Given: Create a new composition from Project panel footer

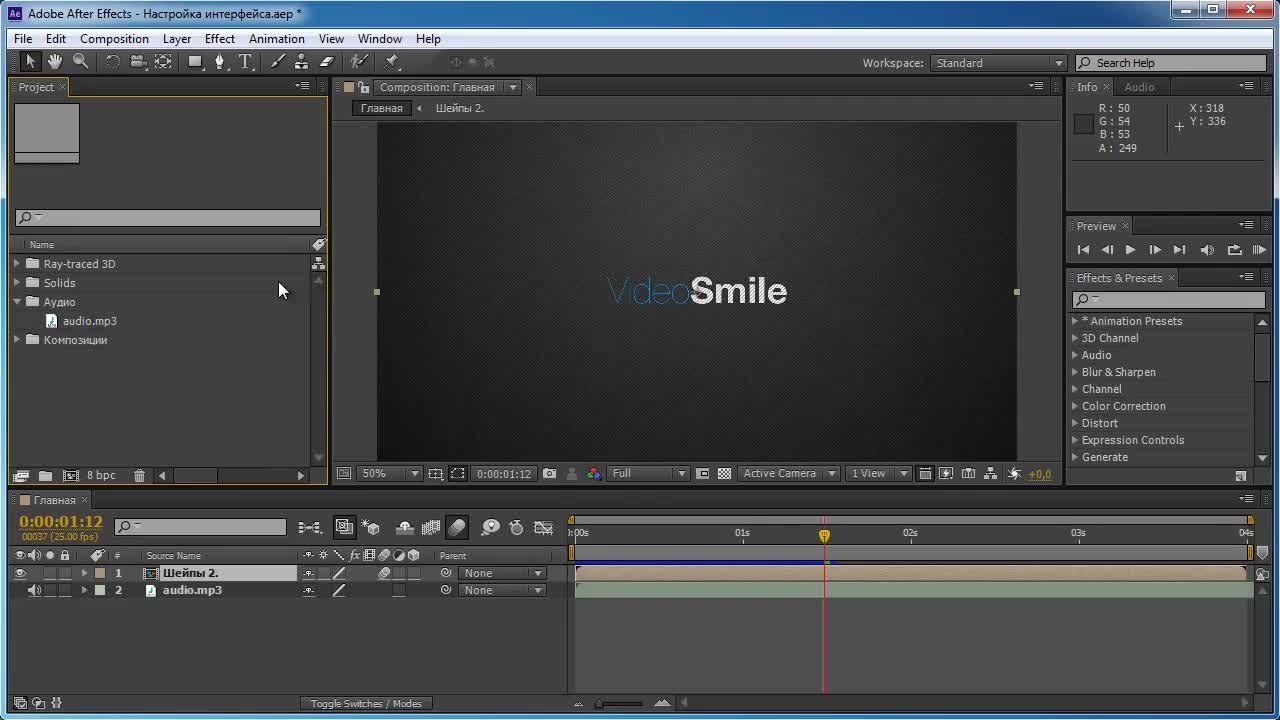Looking at the screenshot, I should click(x=71, y=476).
